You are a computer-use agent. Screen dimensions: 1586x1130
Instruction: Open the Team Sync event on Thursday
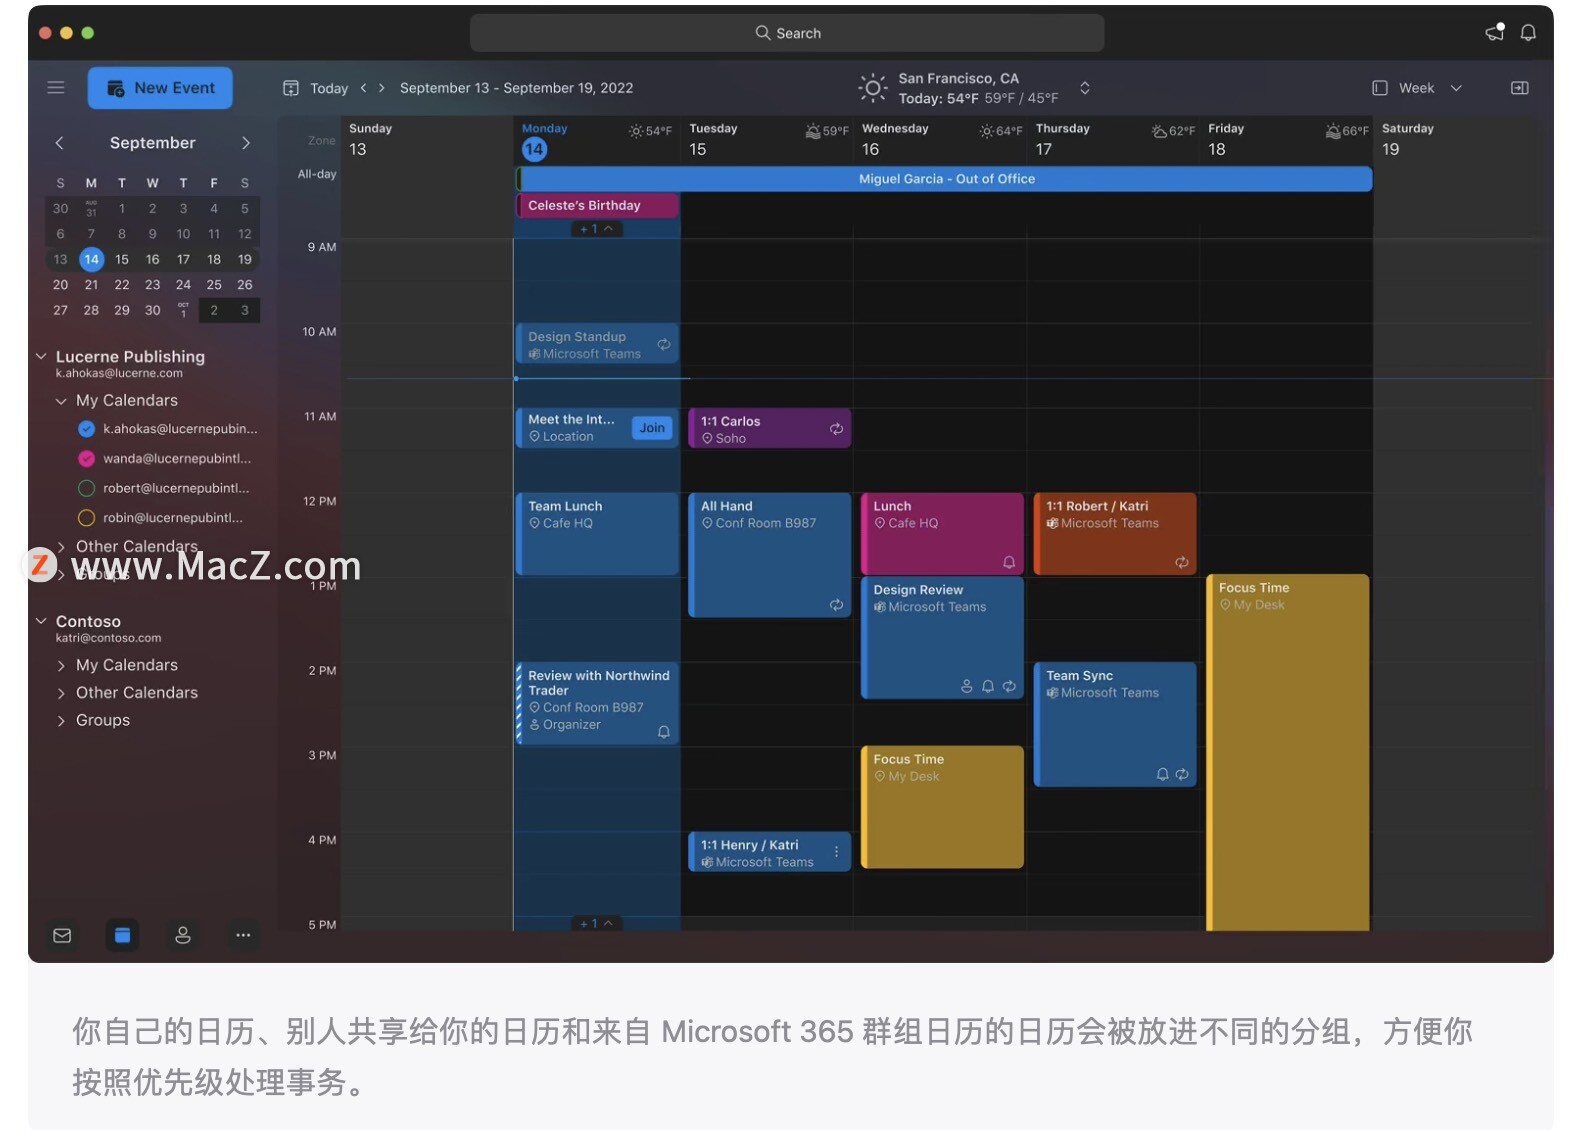coord(1115,724)
